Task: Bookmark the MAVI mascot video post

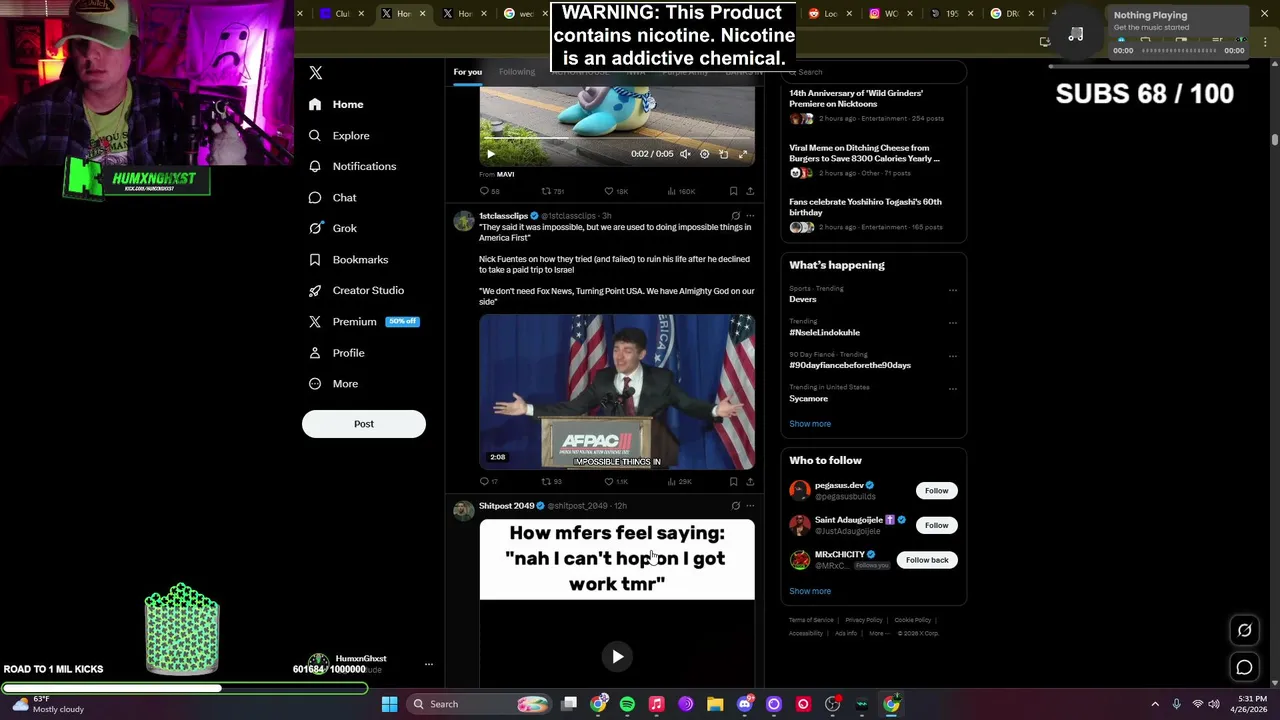Action: coord(733,191)
